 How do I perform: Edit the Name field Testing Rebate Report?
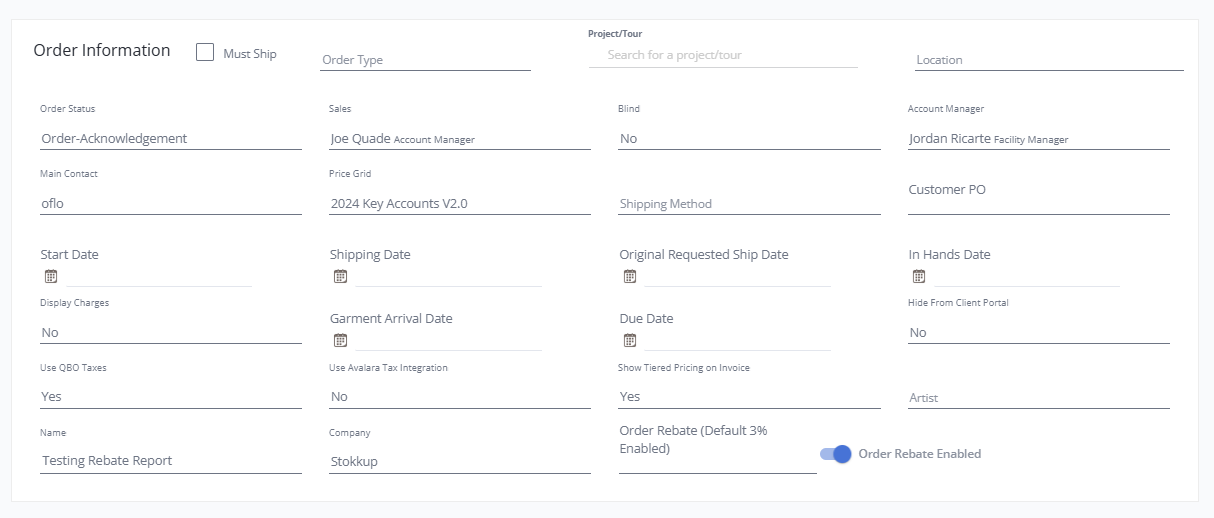pos(170,461)
